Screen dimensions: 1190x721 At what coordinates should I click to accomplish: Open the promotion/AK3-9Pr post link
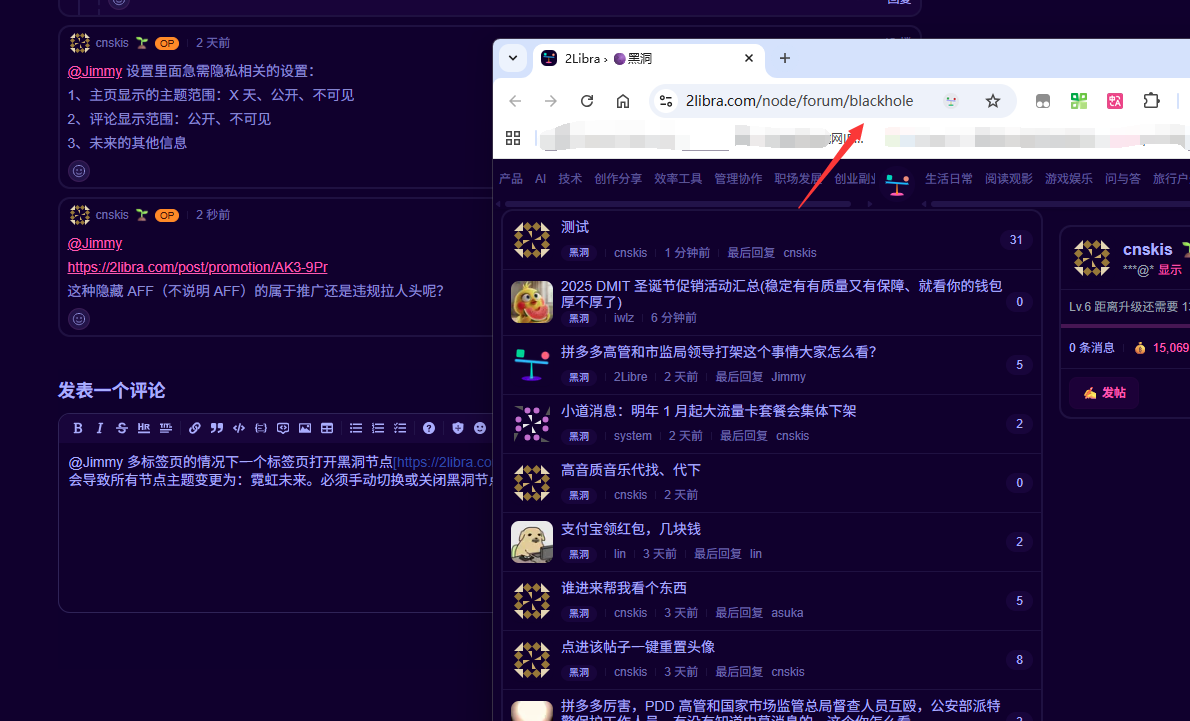[x=197, y=267]
